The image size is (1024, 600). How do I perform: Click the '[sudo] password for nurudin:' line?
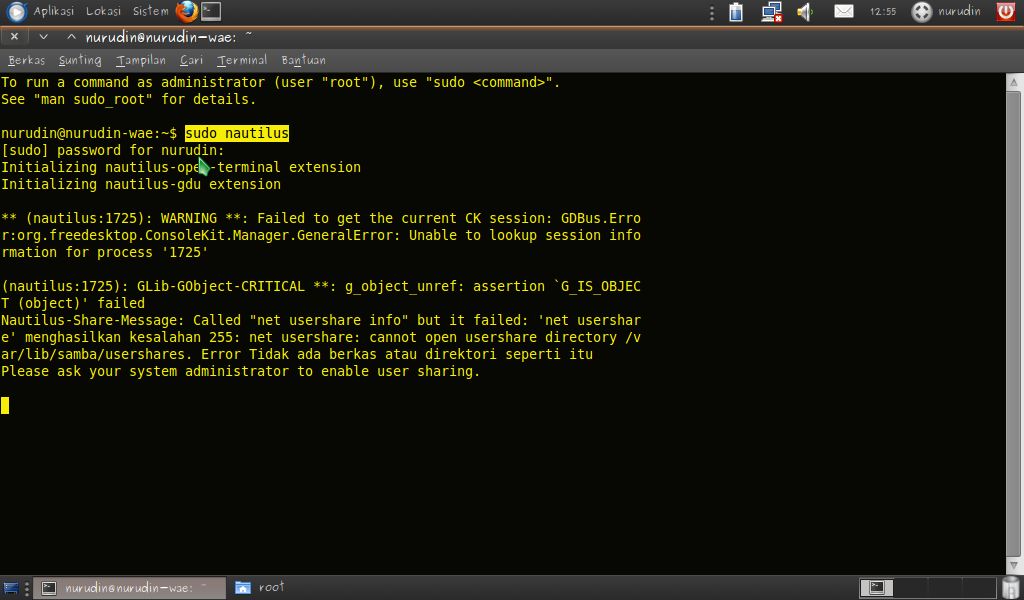(112, 150)
